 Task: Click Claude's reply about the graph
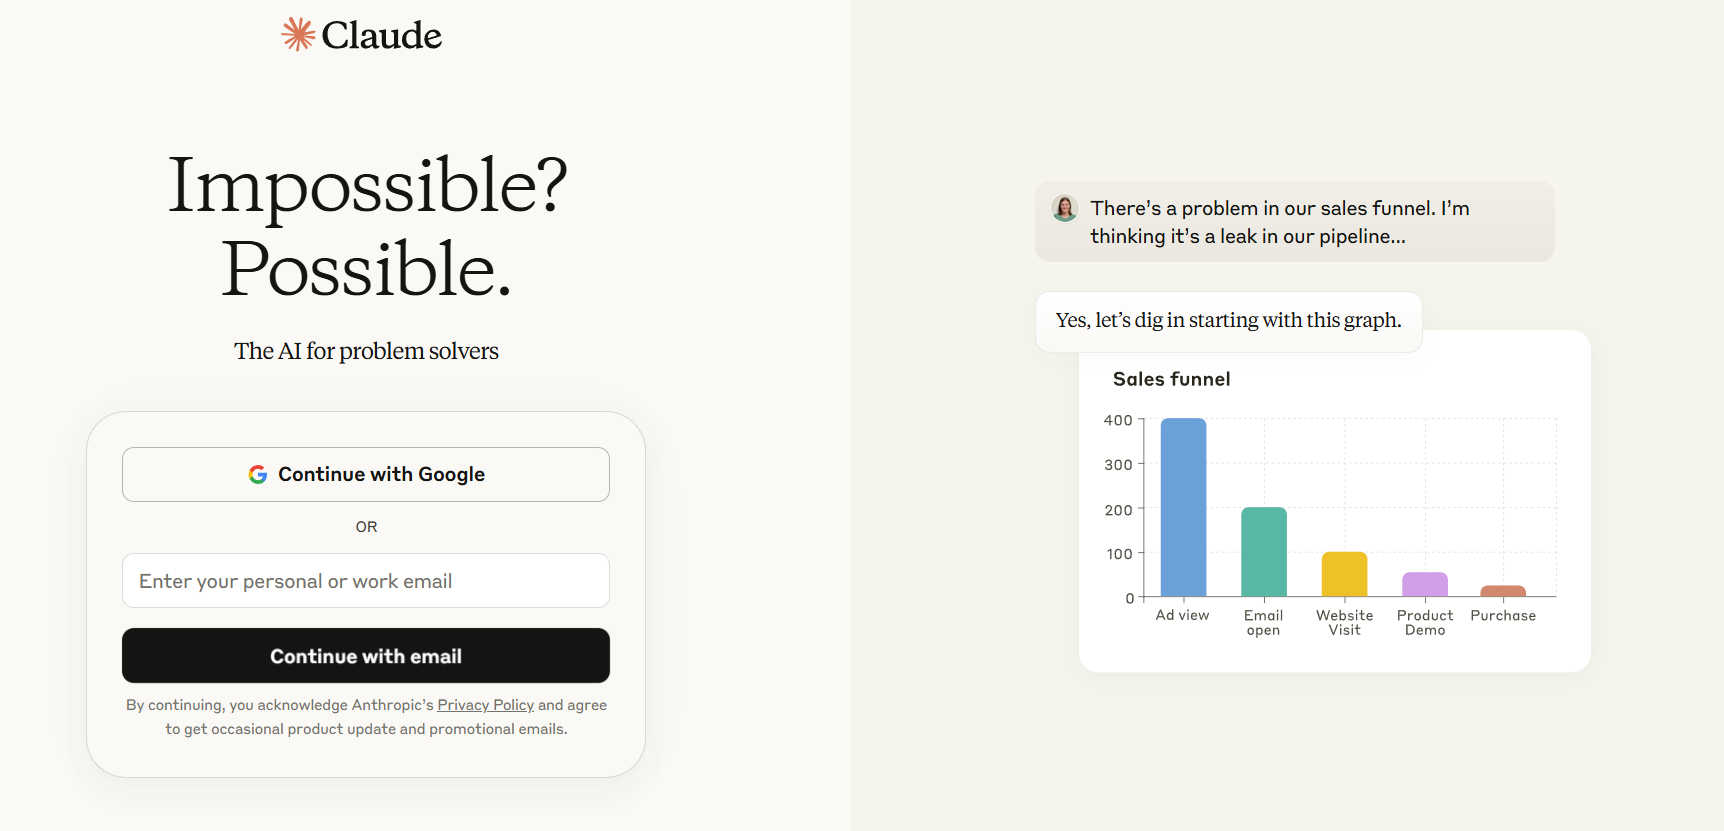[1229, 321]
